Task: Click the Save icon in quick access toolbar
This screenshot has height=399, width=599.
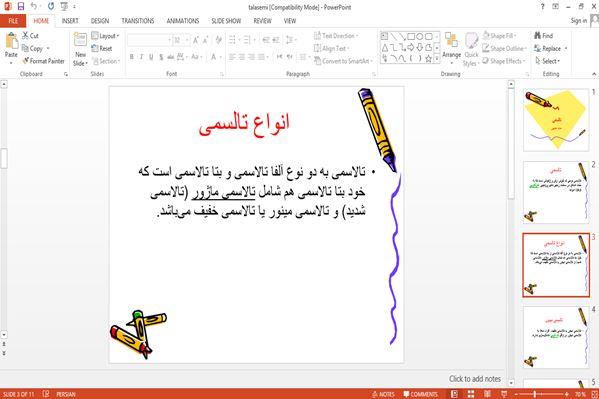Action: coord(21,6)
